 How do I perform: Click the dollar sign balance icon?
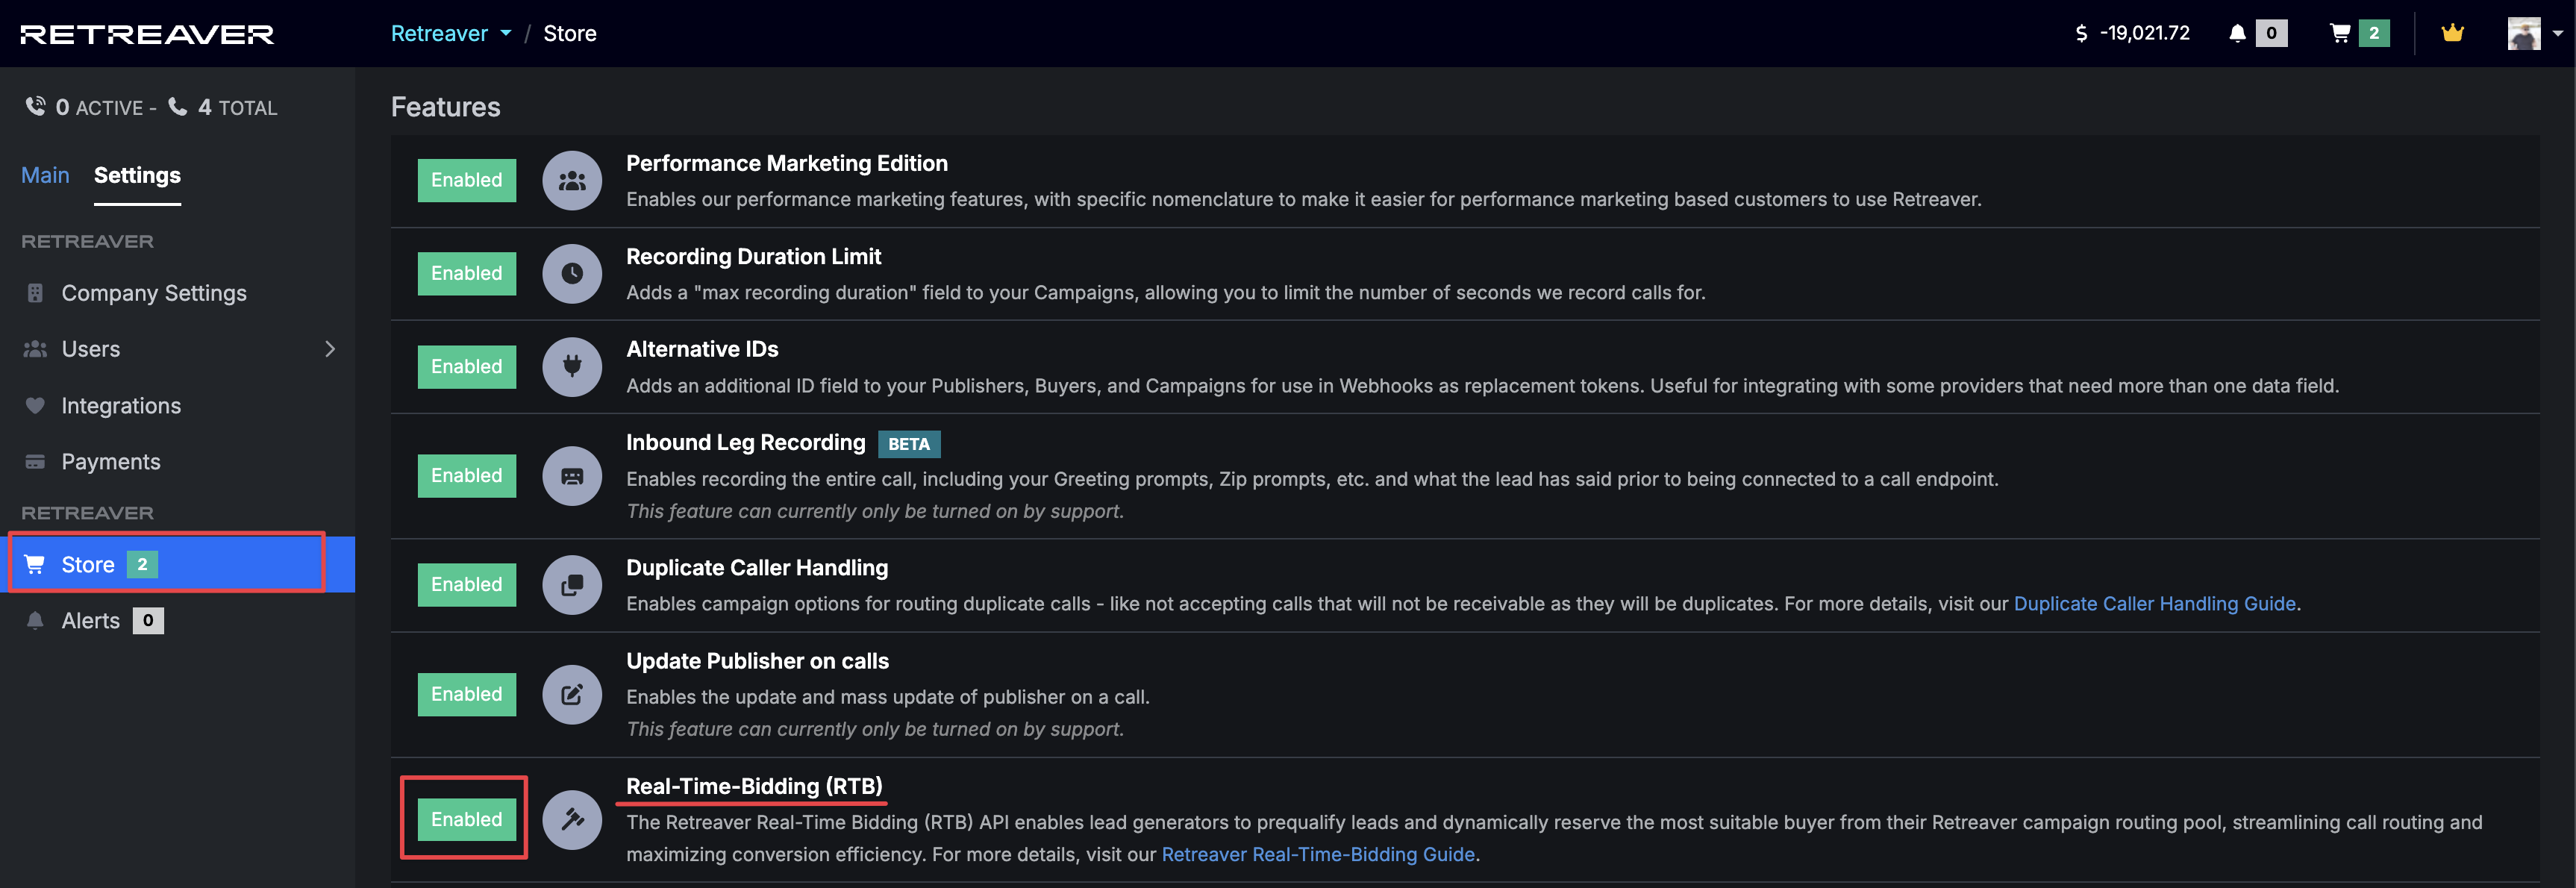[2081, 34]
